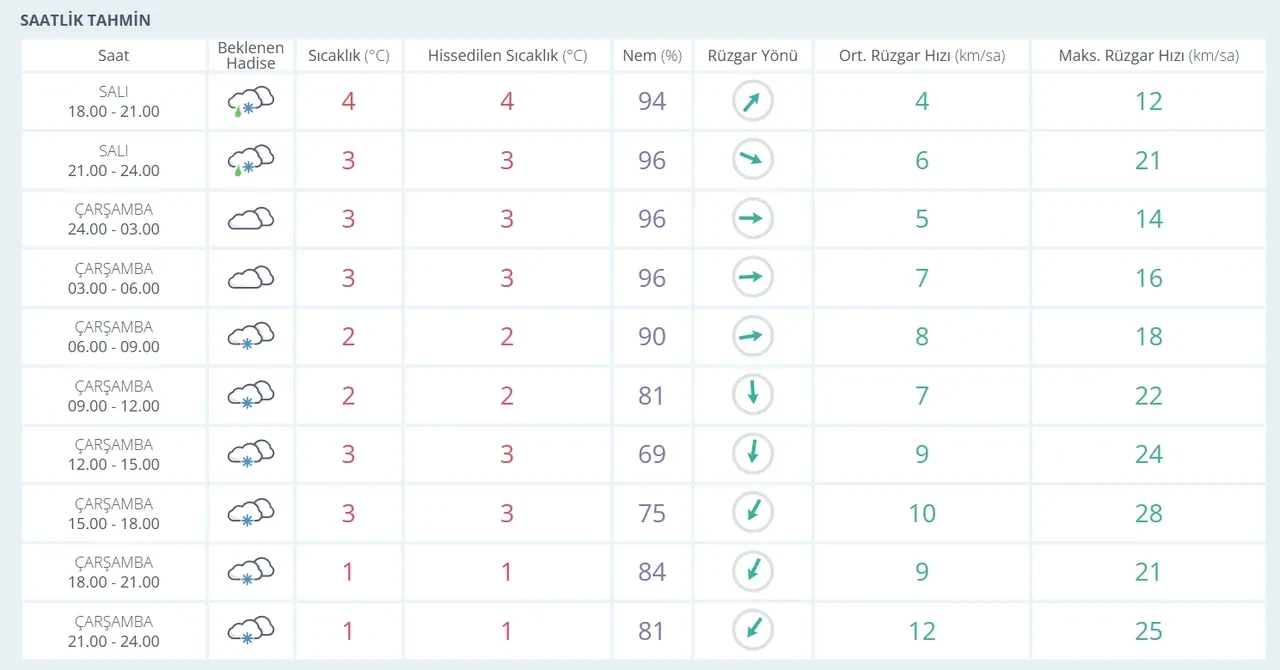
Task: Click the humidity value 69
Action: (652, 454)
